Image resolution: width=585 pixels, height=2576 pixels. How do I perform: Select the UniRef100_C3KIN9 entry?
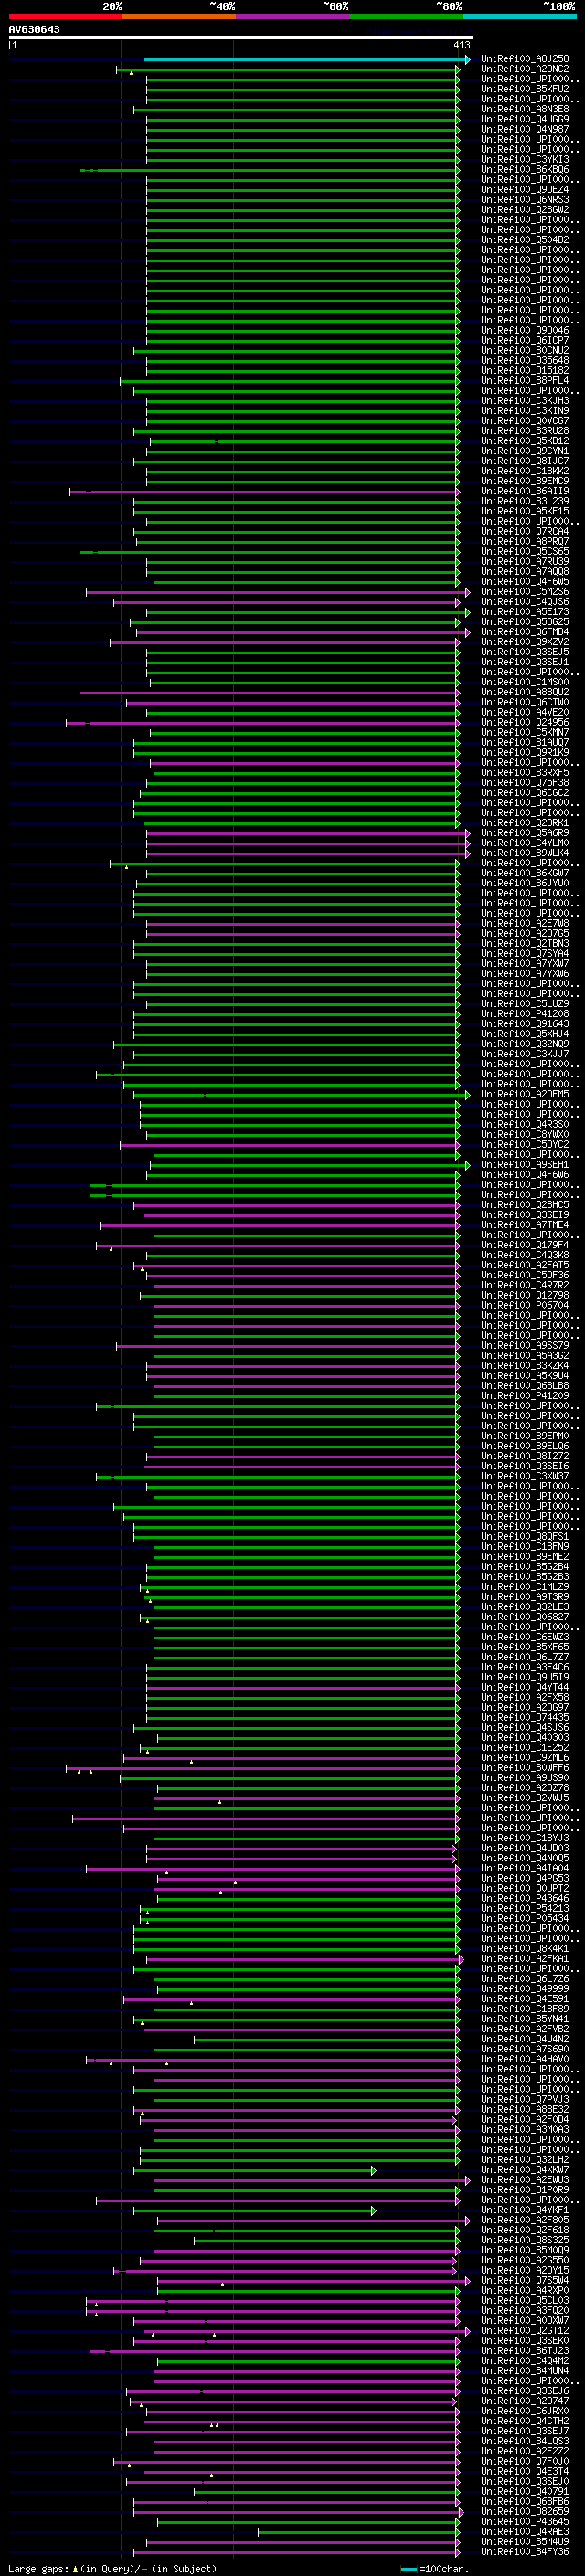pos(525,411)
